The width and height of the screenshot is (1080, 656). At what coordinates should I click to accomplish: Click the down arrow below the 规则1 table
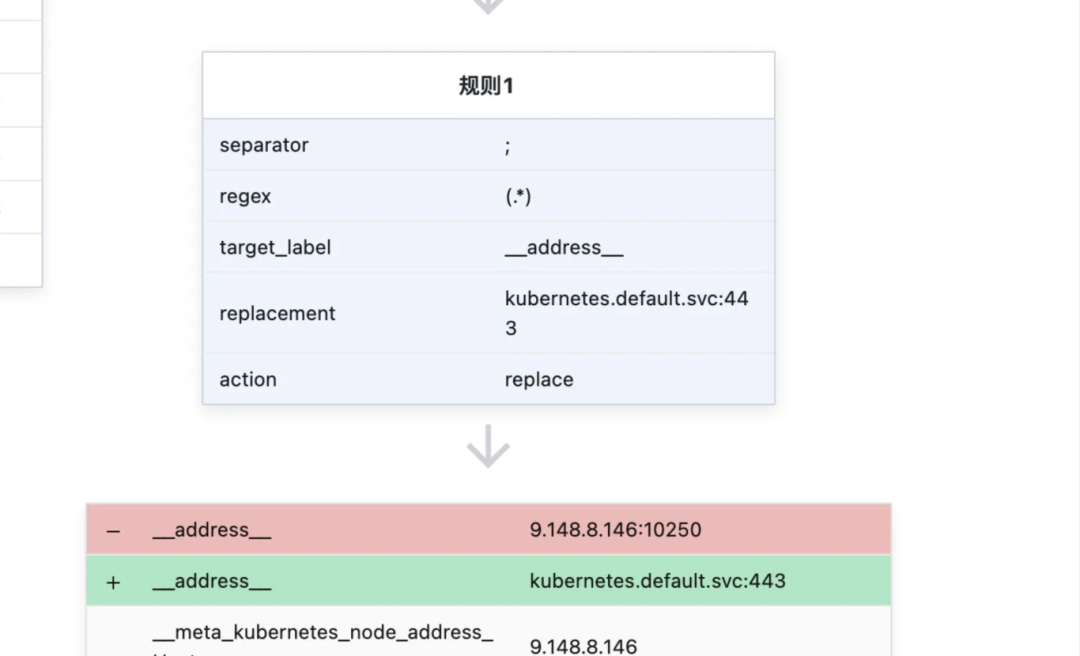488,447
